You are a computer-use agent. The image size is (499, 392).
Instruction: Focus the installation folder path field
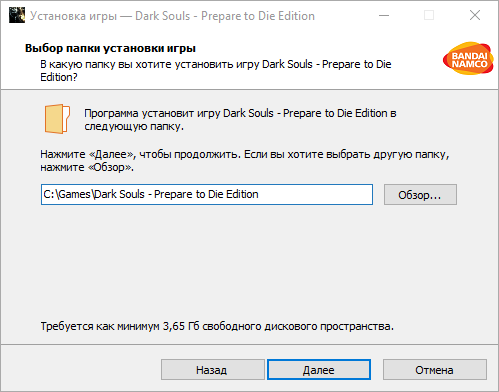click(x=207, y=194)
